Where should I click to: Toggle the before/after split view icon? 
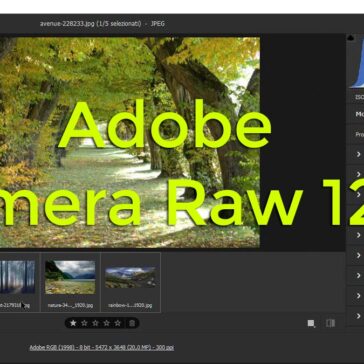[330, 323]
